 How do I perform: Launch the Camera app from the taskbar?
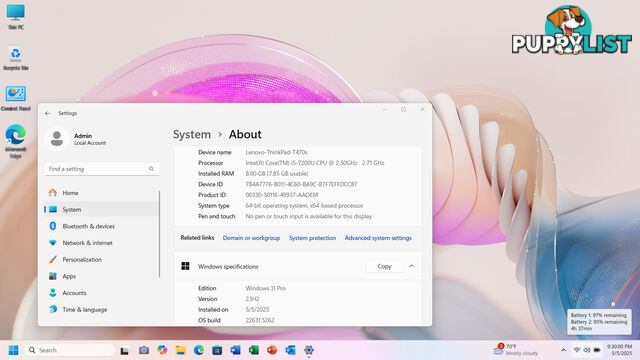click(x=144, y=350)
